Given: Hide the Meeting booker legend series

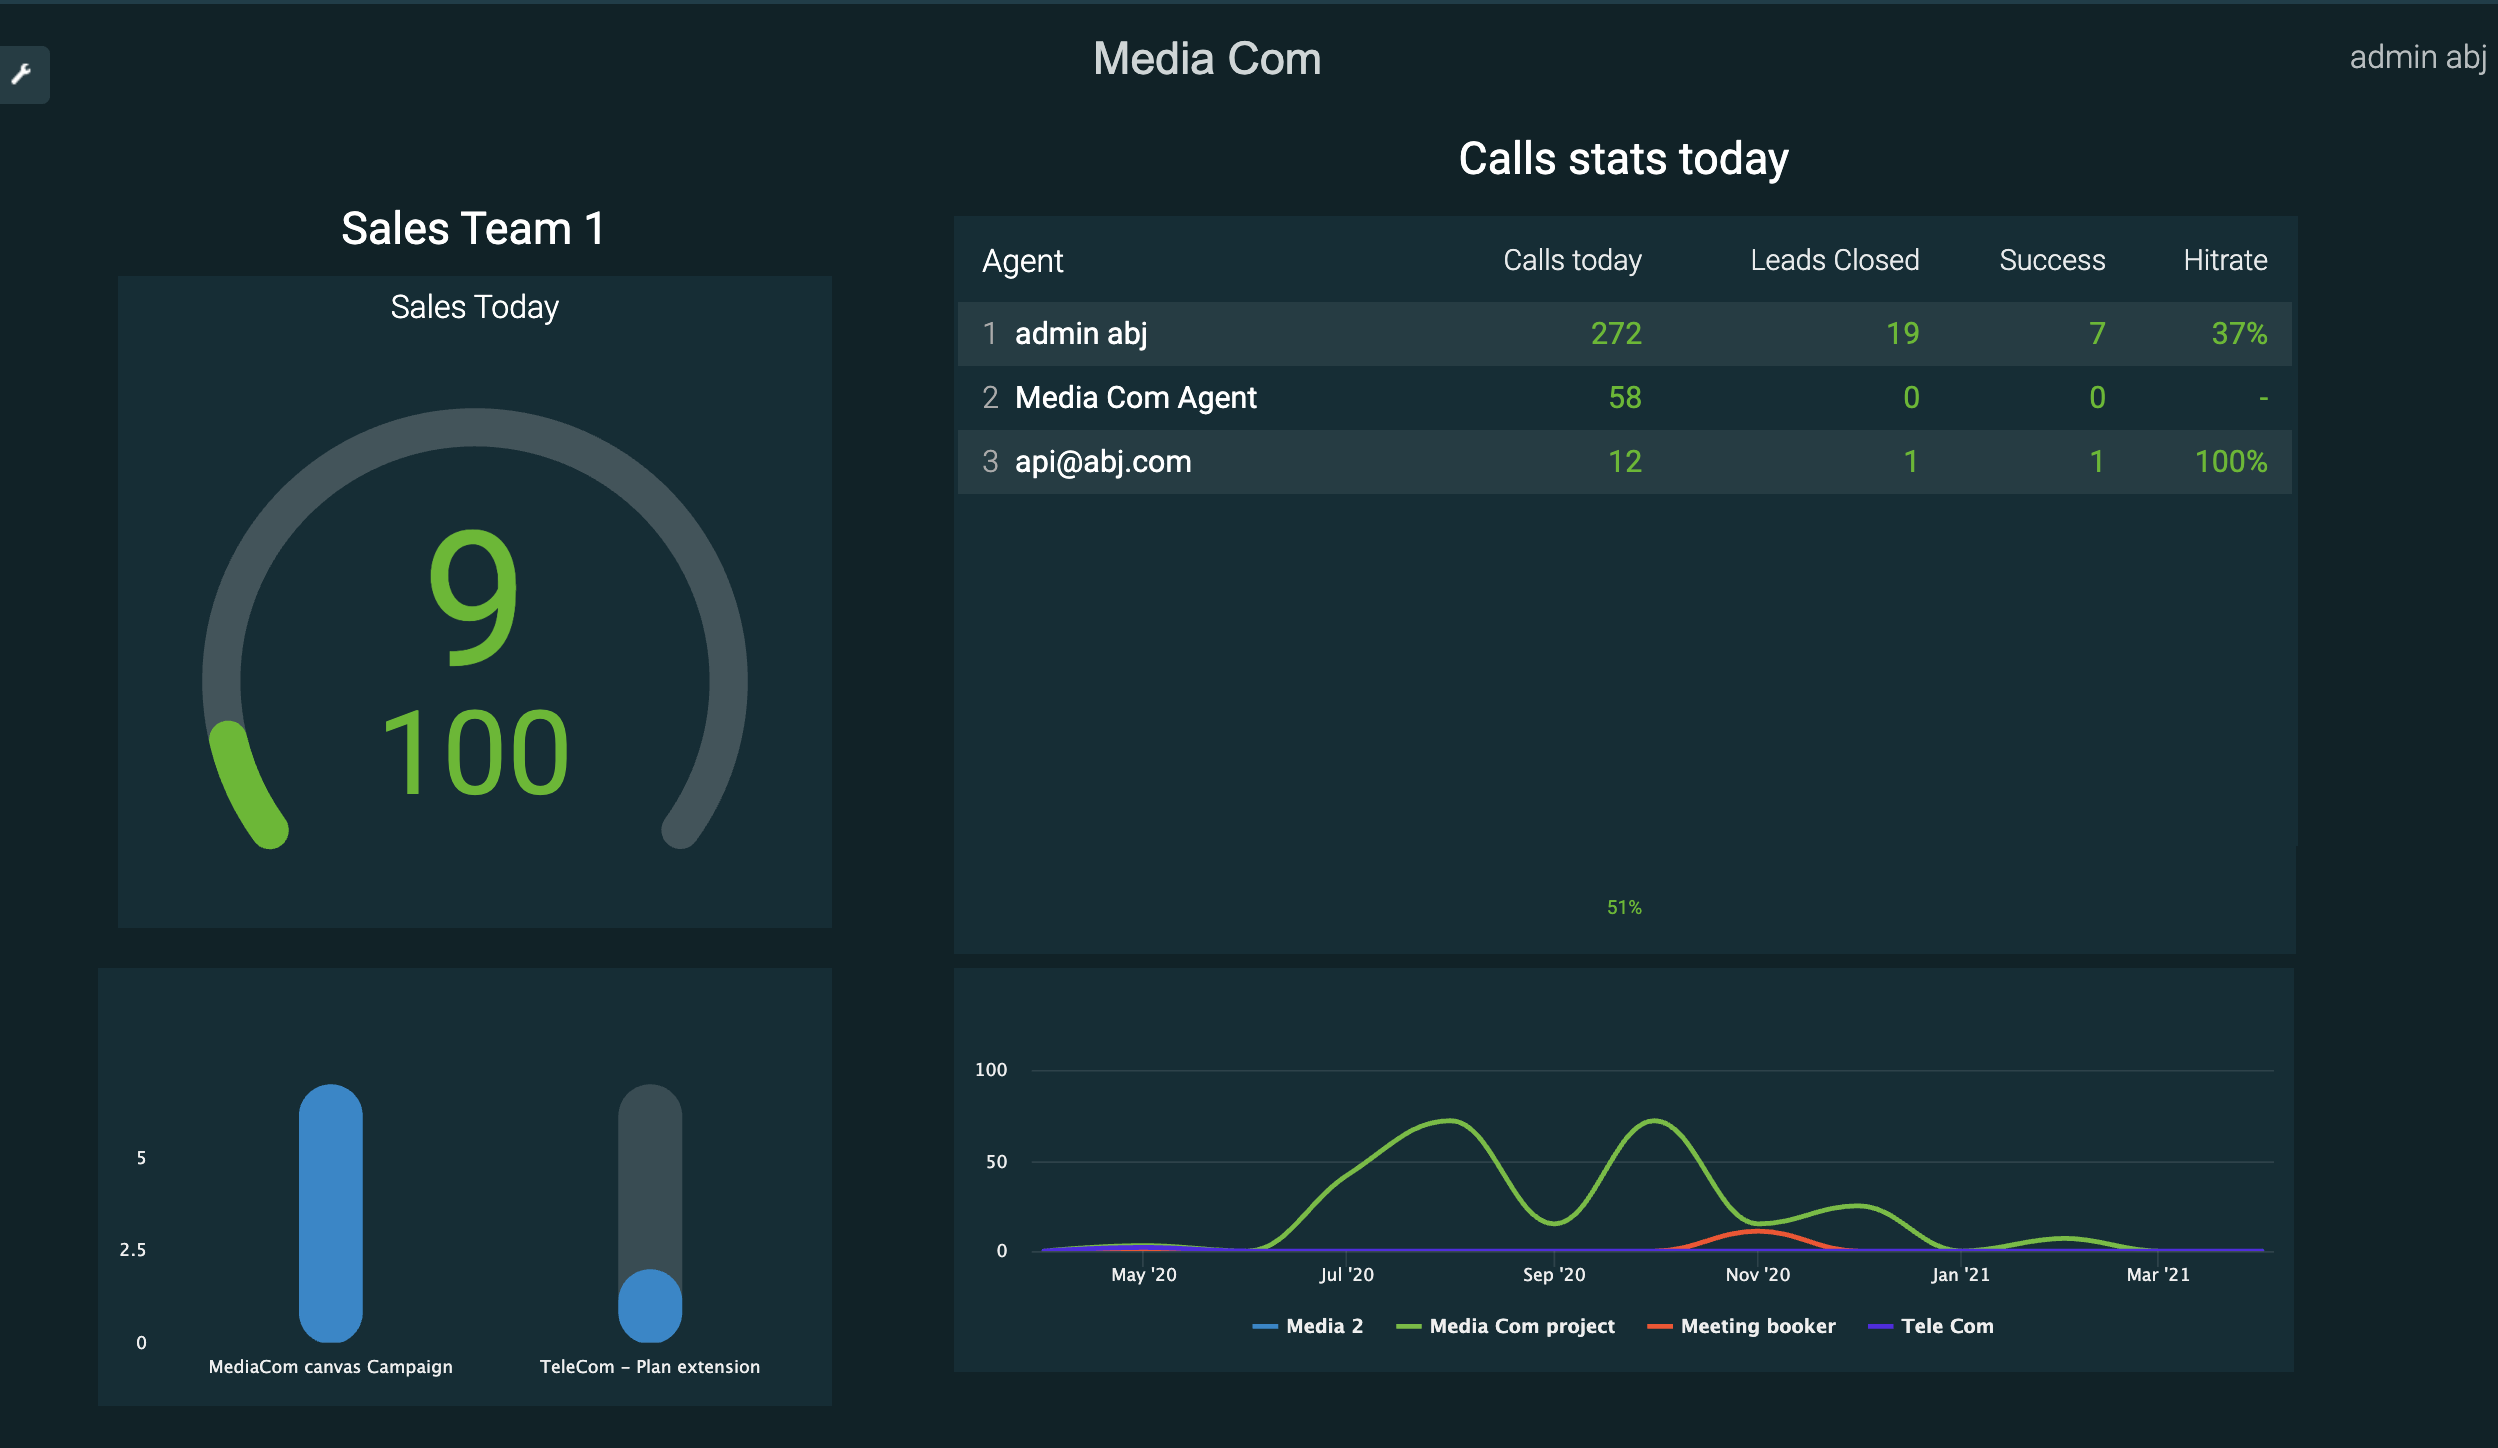Looking at the screenshot, I should (1757, 1326).
